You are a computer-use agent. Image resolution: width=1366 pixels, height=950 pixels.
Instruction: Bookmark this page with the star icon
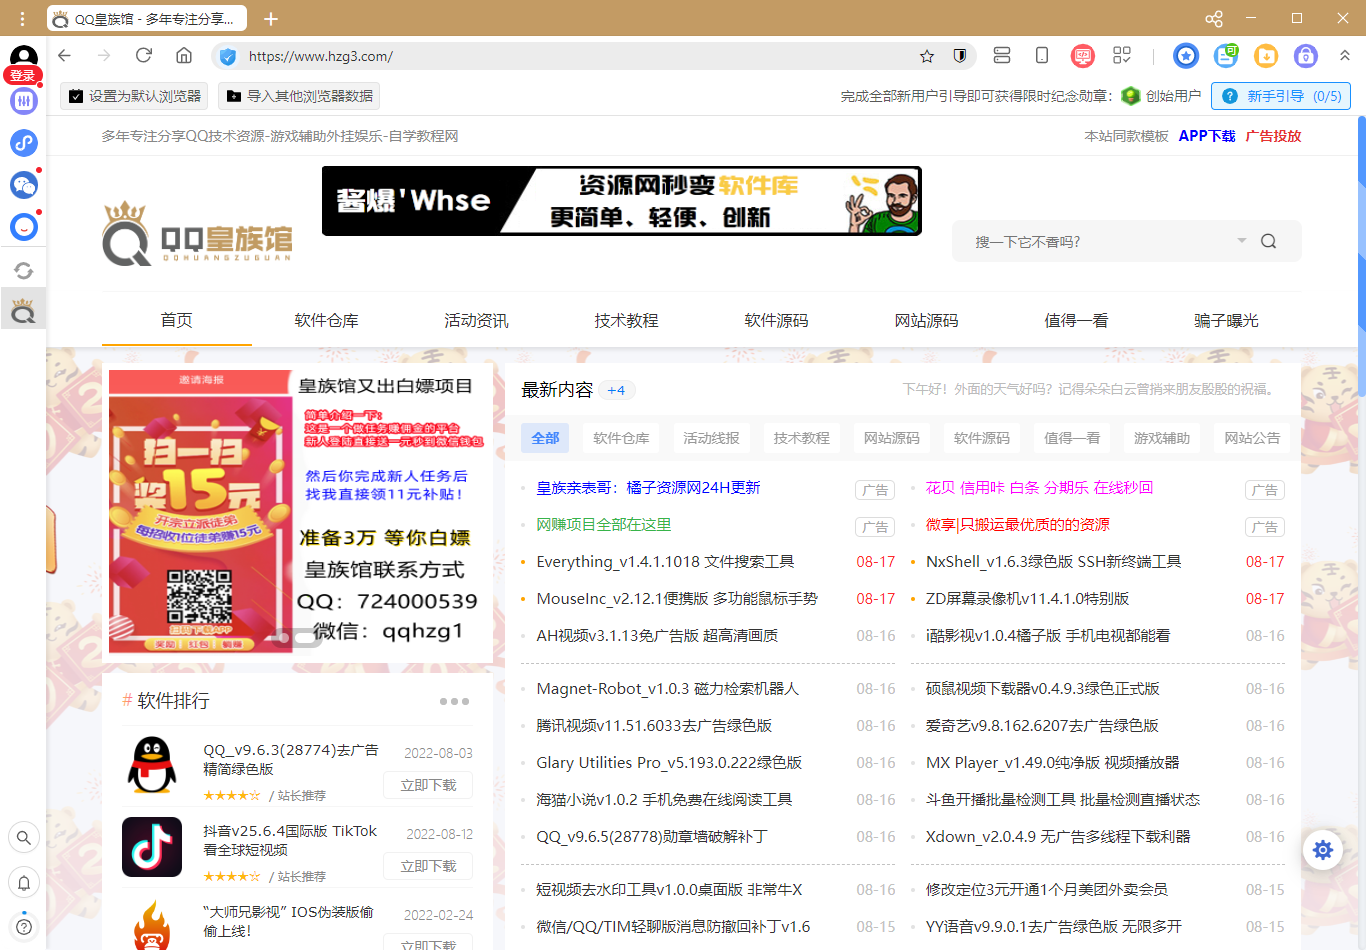click(x=927, y=56)
